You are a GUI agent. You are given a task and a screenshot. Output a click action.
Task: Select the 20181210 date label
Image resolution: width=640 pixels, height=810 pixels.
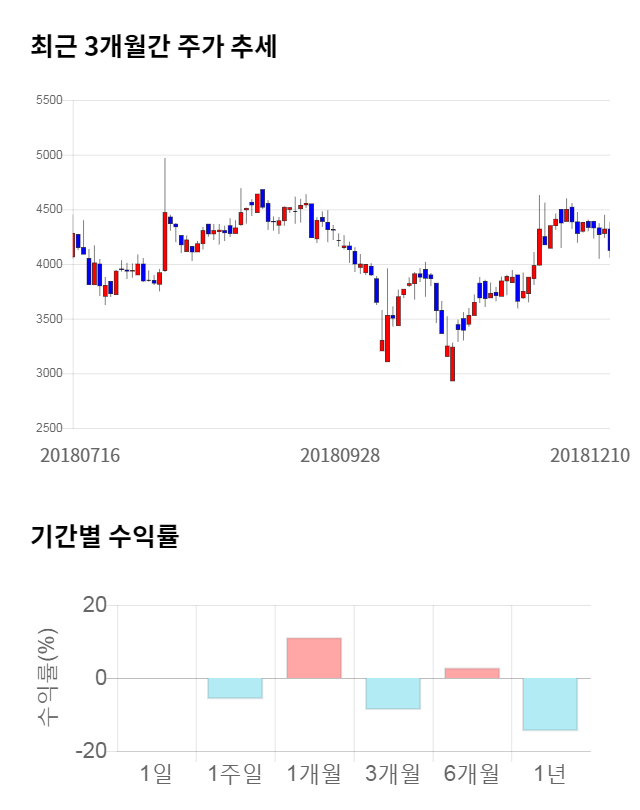[590, 455]
